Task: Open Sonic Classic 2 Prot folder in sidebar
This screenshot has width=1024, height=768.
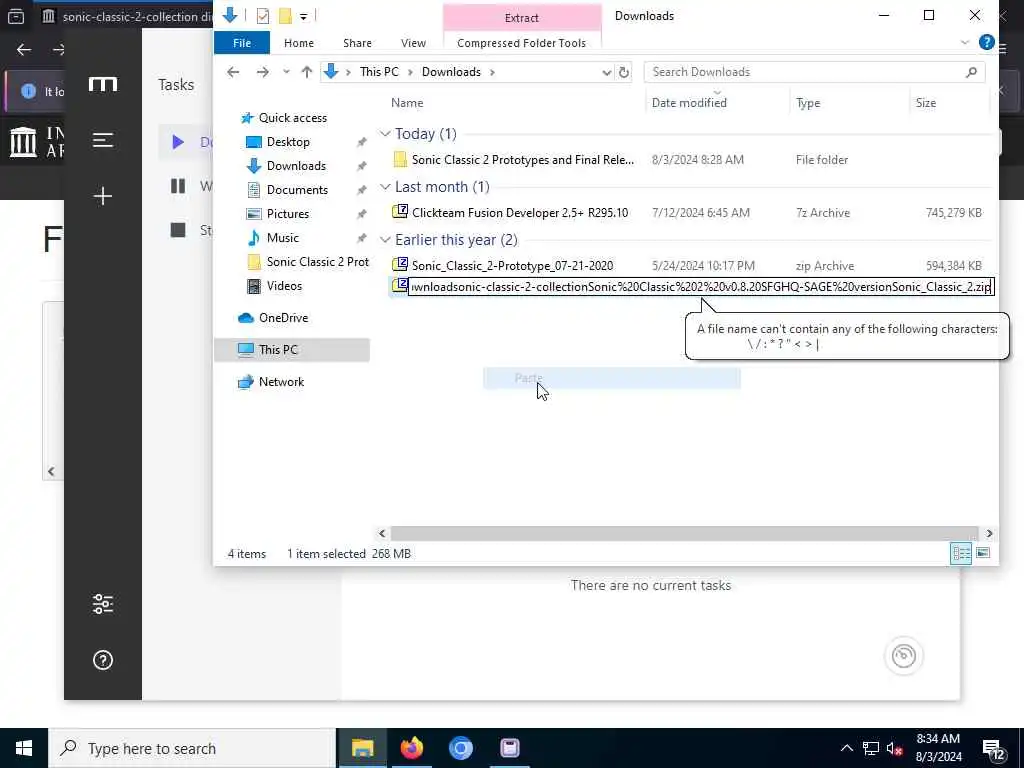Action: [x=317, y=262]
